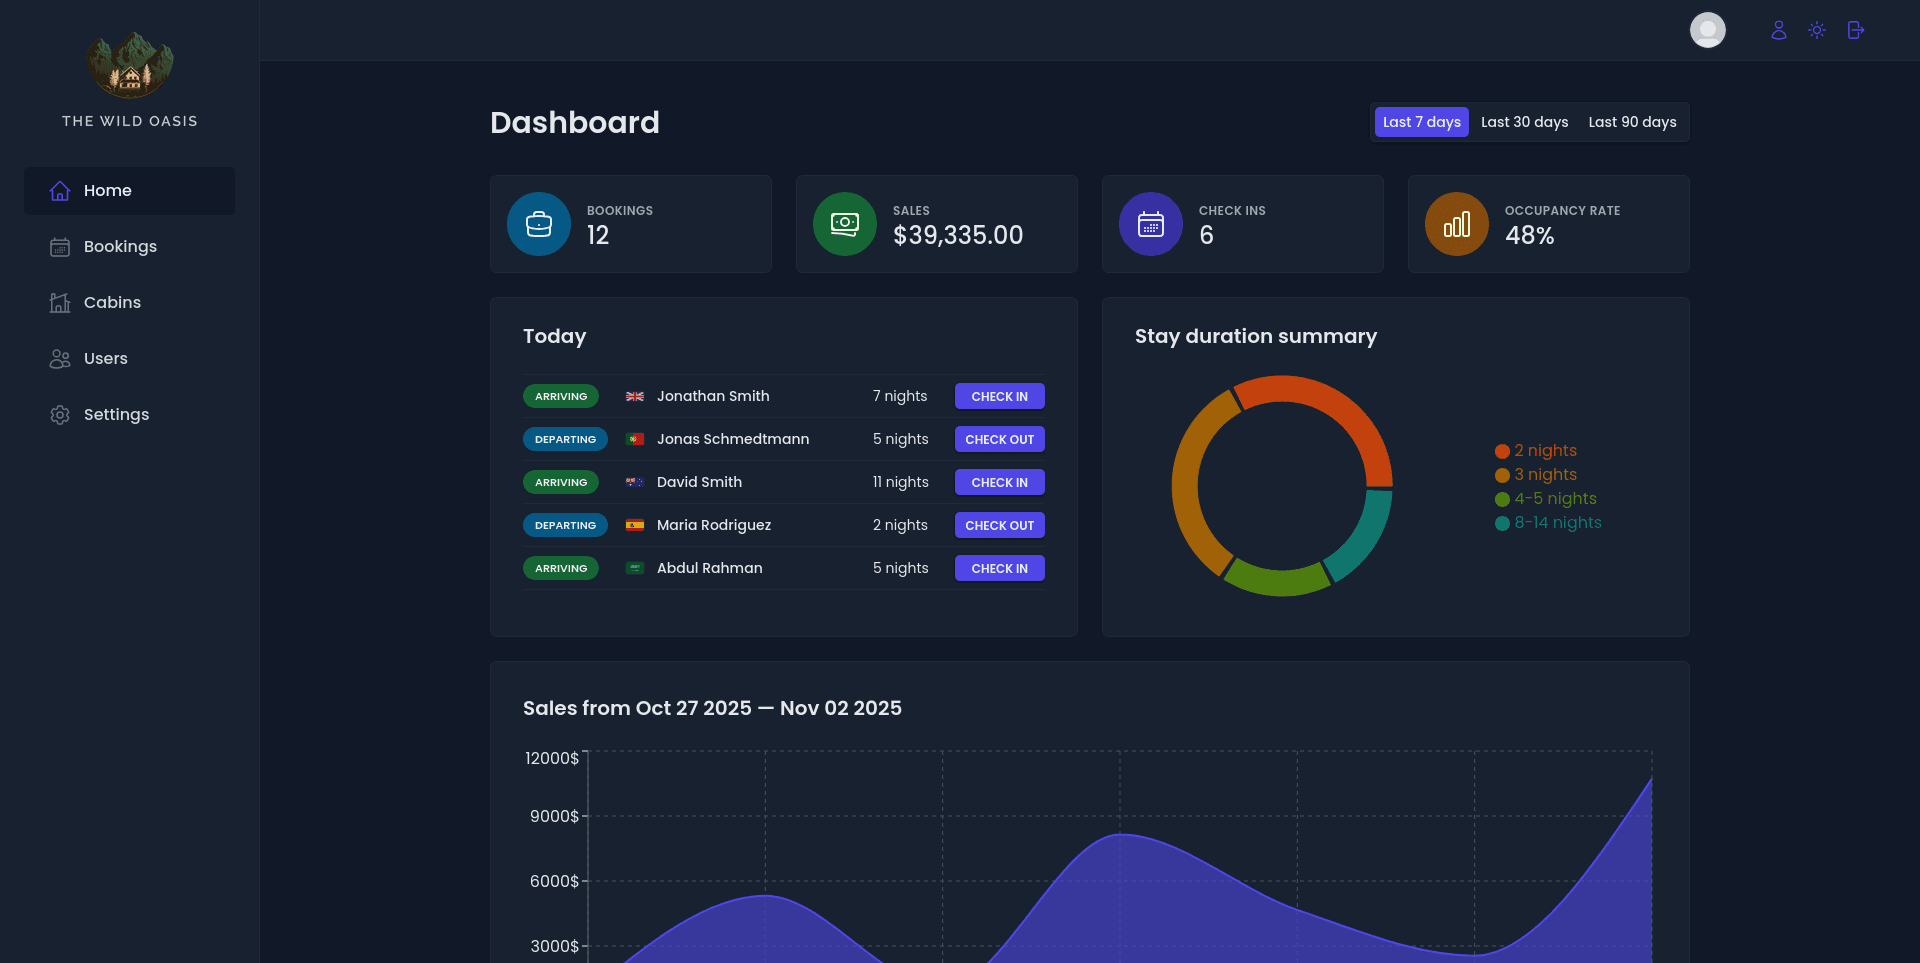Screen dimensions: 1920x963
Task: Open Settings from the sidebar
Action: coord(116,415)
